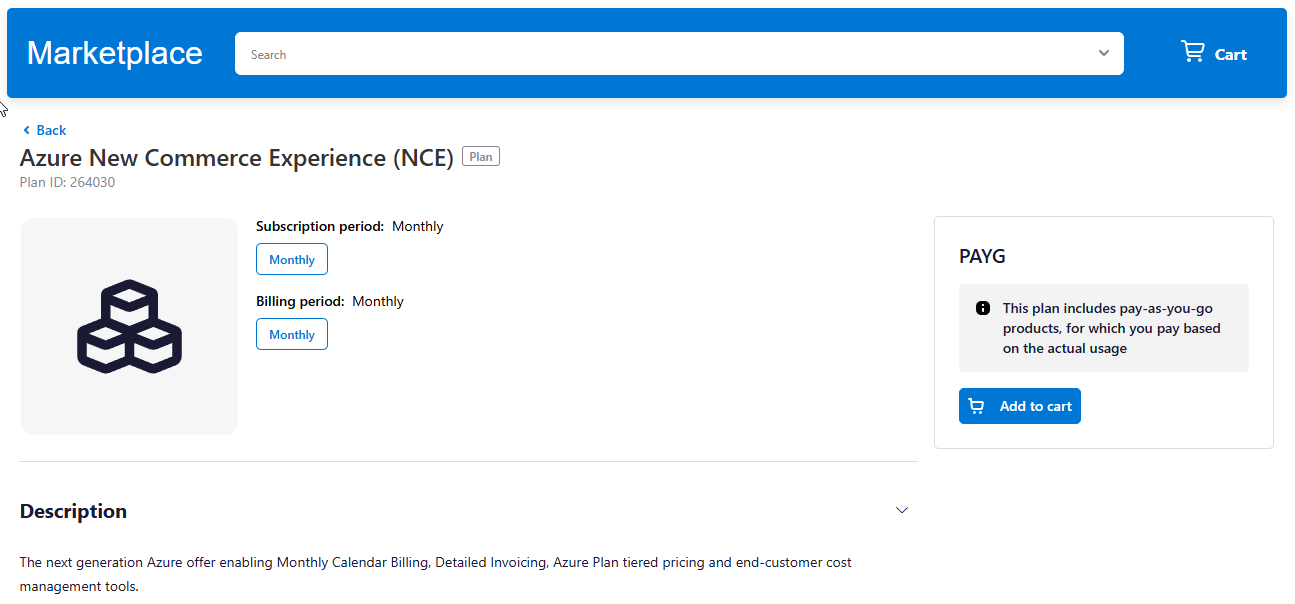Expand the search box dropdown chevron

[1104, 53]
